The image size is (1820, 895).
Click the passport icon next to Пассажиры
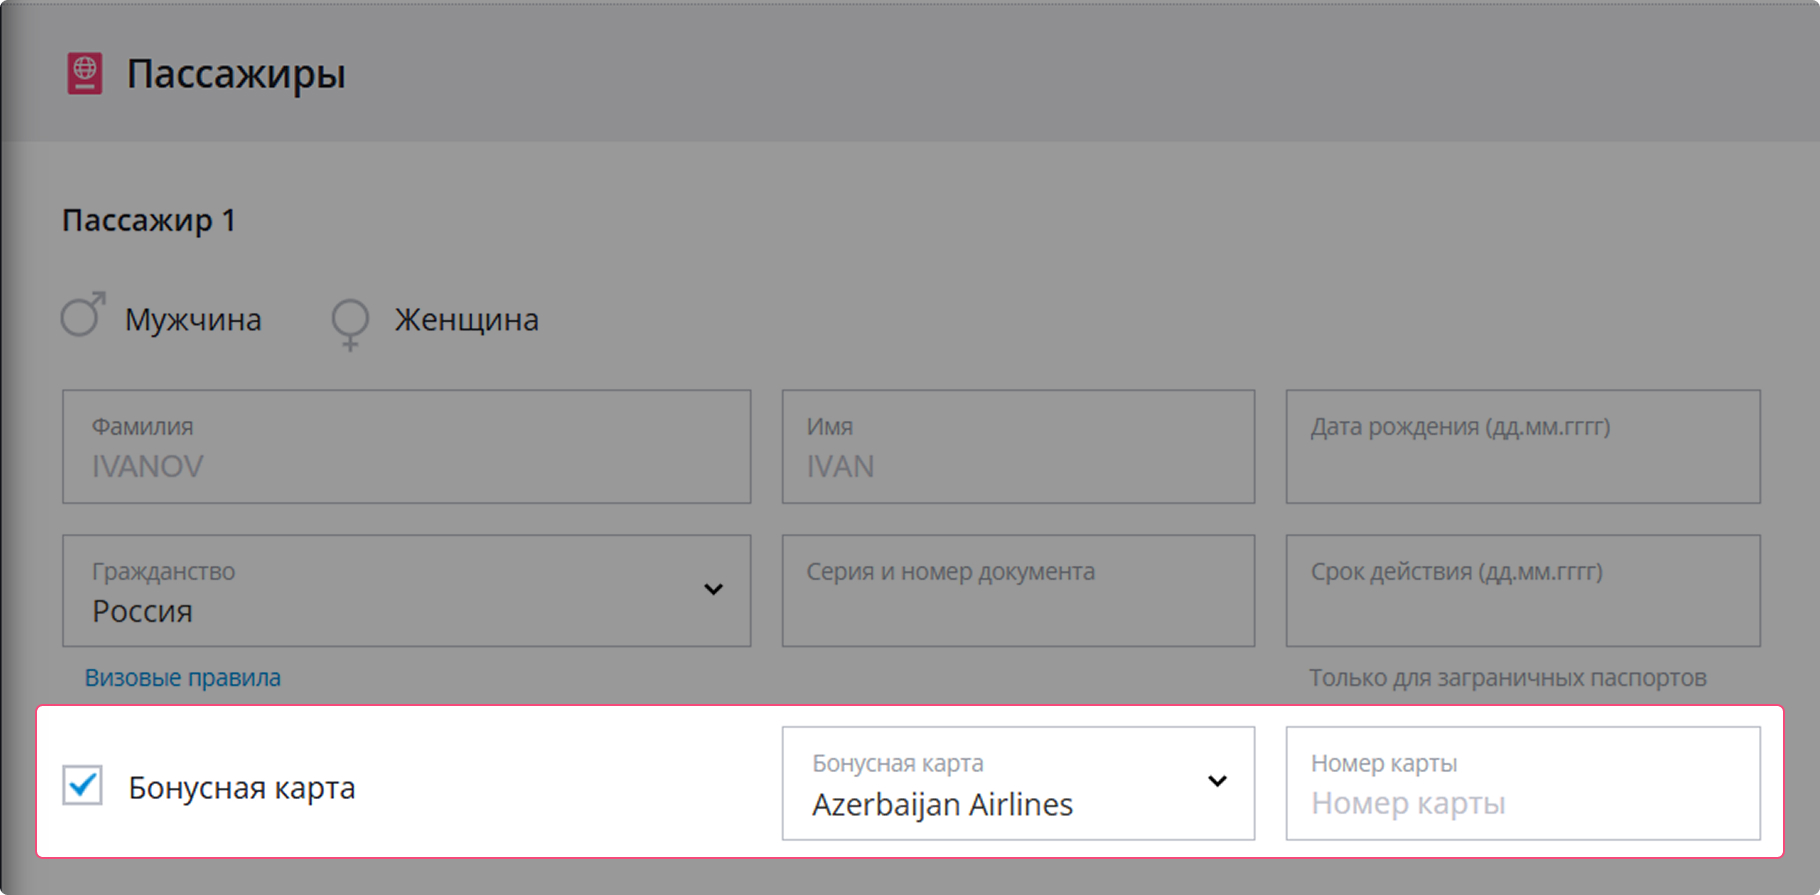[85, 73]
